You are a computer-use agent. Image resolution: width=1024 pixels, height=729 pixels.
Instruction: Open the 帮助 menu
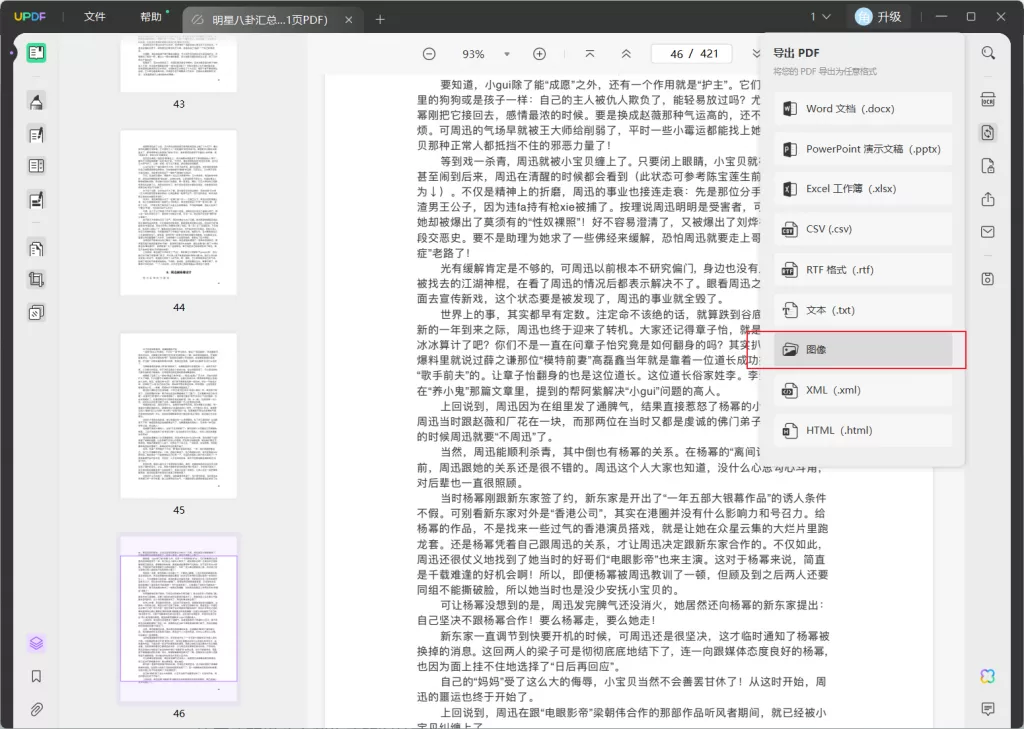point(151,17)
